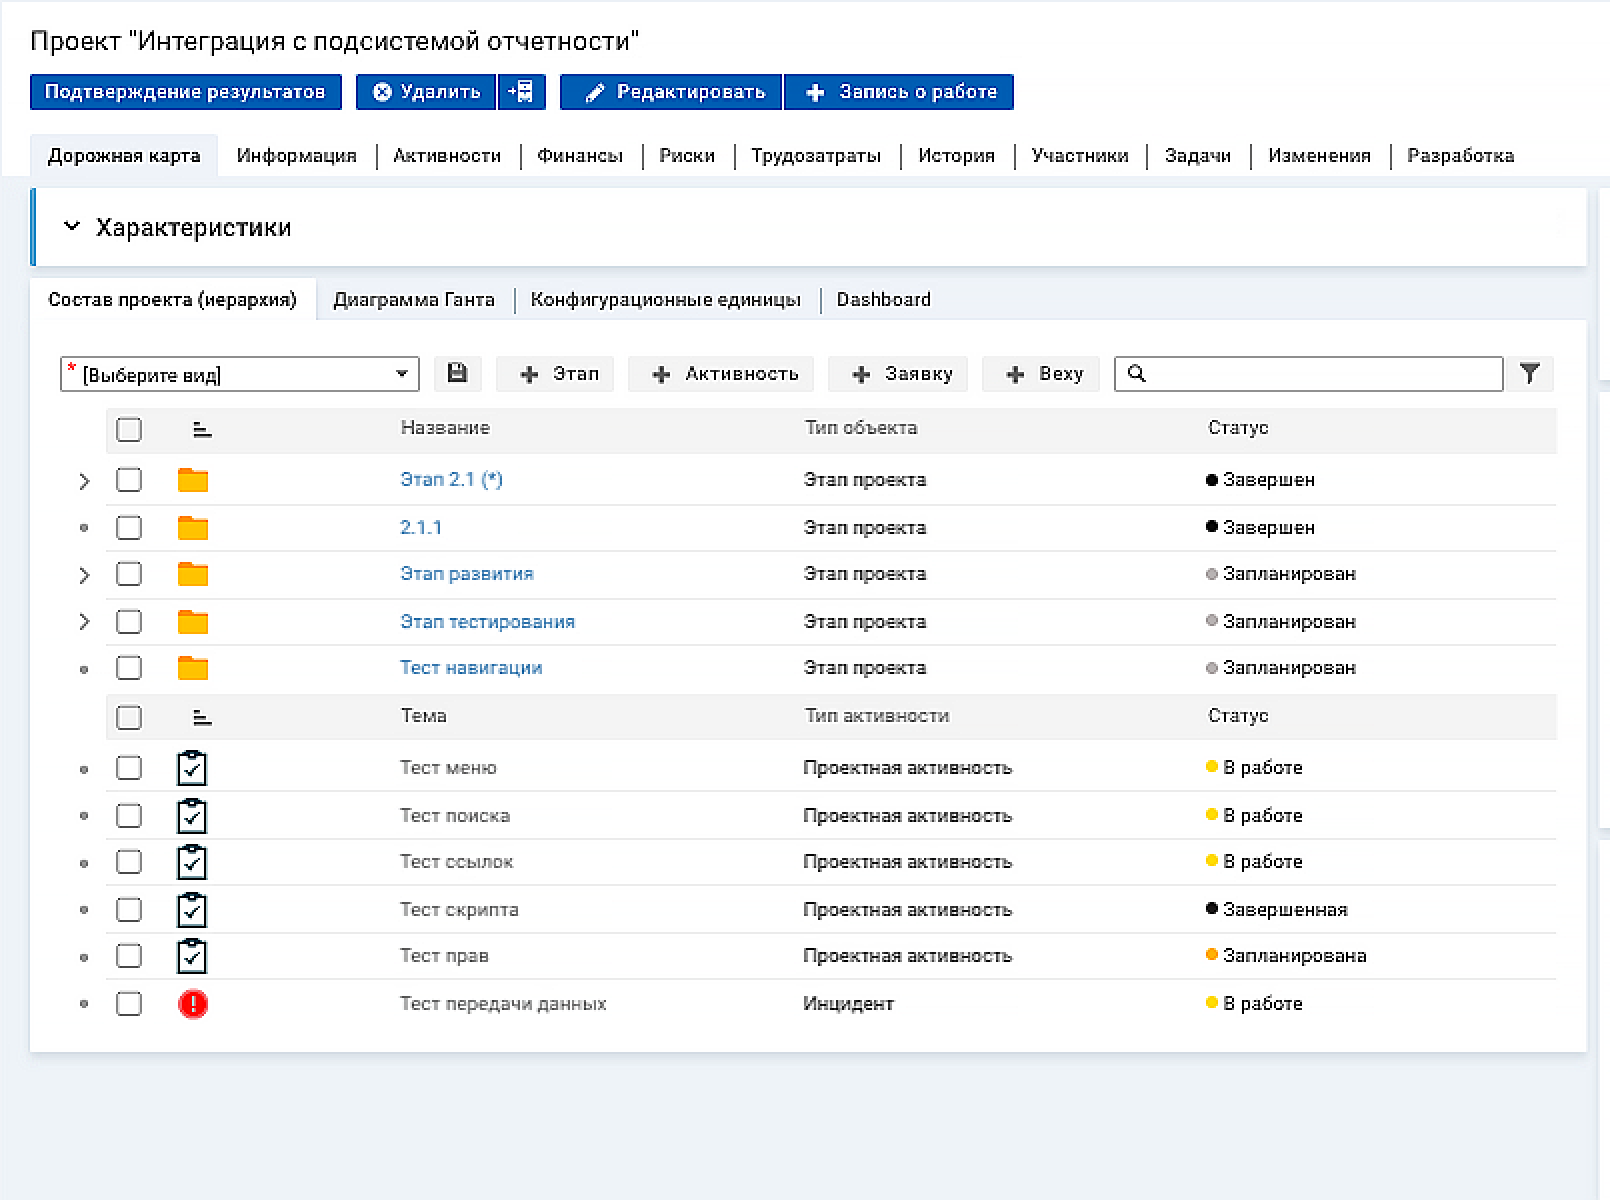Check the box for Тест скрипта row
This screenshot has height=1200, width=1610.
click(129, 910)
